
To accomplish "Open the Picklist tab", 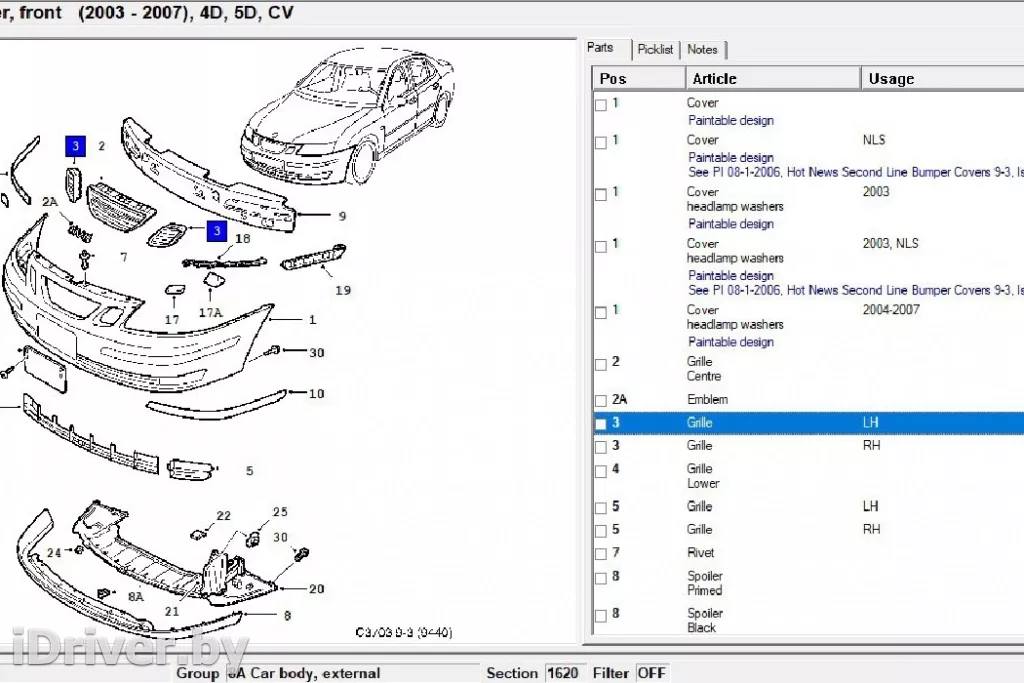I will click(655, 50).
